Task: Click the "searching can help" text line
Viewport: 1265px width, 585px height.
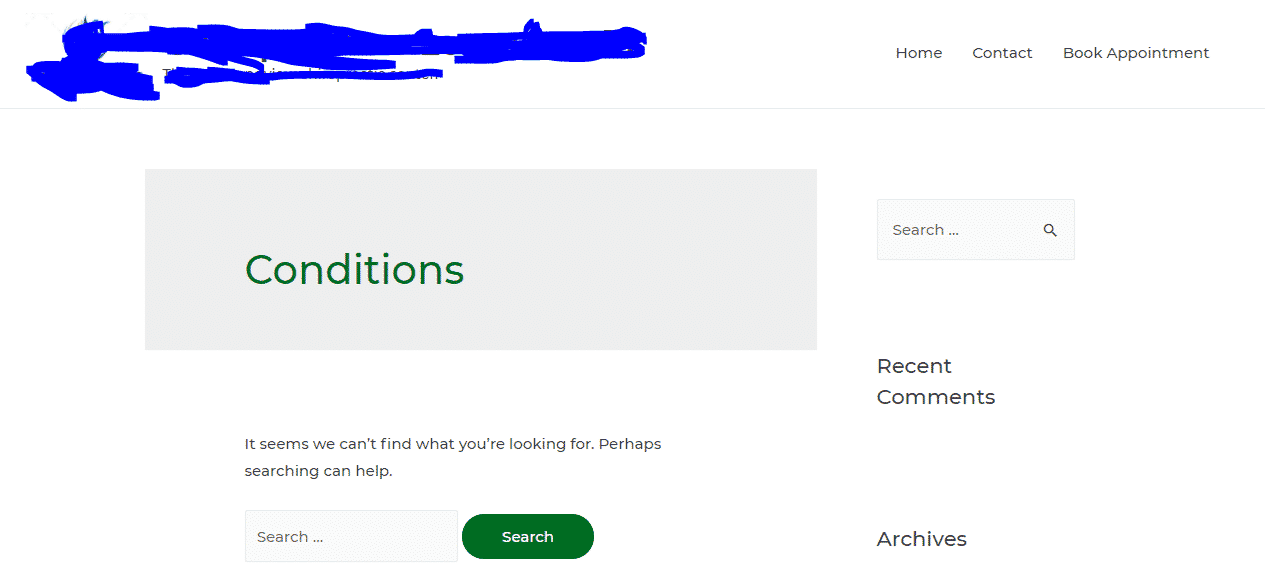Action: pos(318,471)
